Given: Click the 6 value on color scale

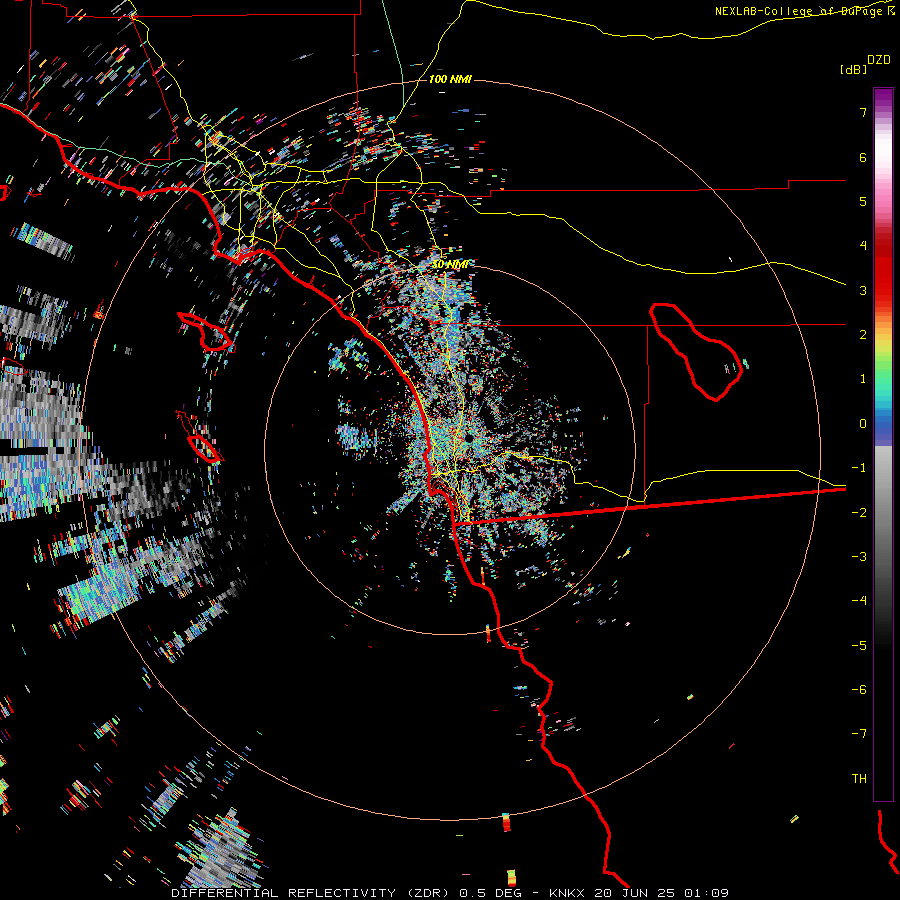Looking at the screenshot, I should click(863, 157).
